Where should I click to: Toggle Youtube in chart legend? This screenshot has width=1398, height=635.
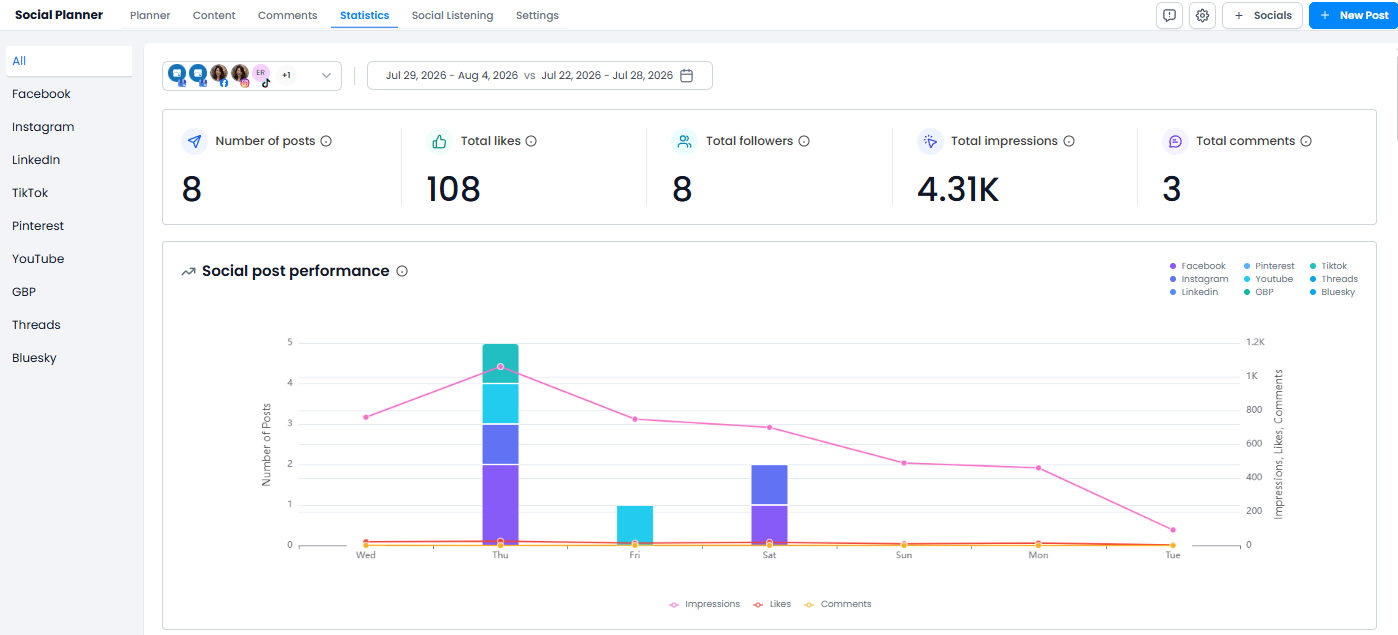coord(1268,279)
